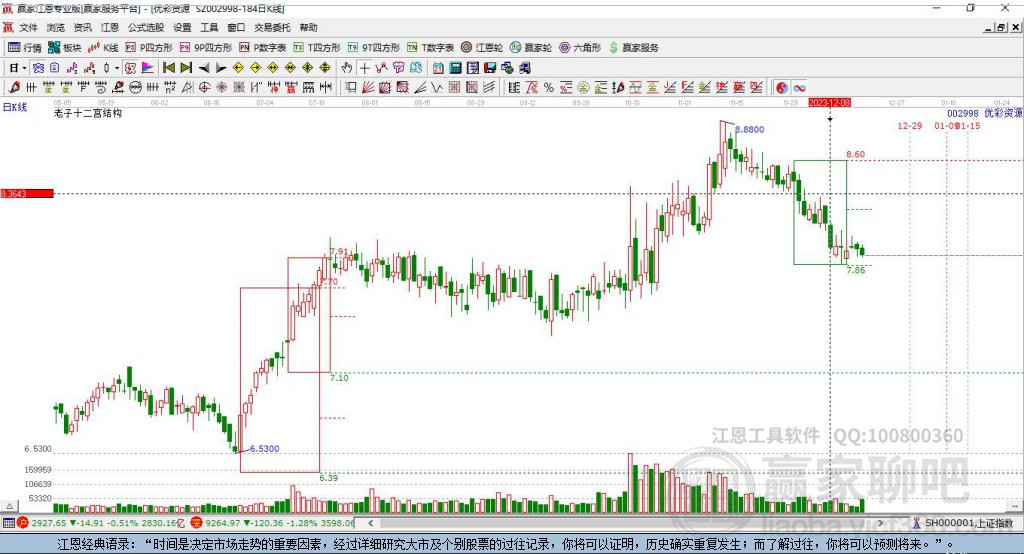Open the 公式选股 menu
This screenshot has height=554, width=1024.
pyautogui.click(x=146, y=27)
